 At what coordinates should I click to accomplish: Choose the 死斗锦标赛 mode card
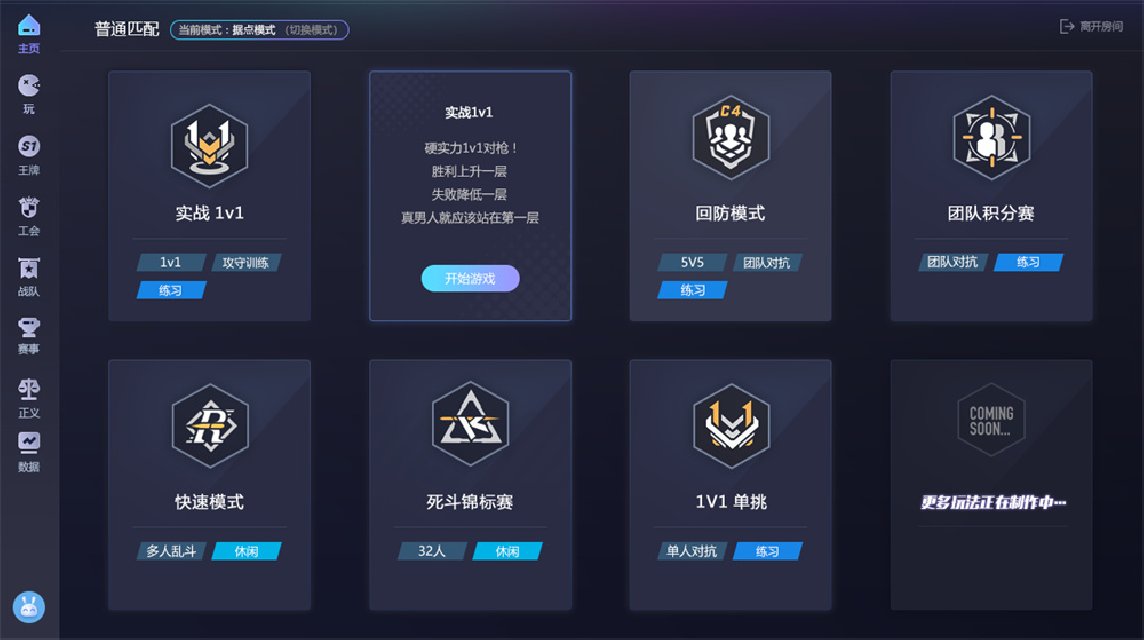(471, 485)
